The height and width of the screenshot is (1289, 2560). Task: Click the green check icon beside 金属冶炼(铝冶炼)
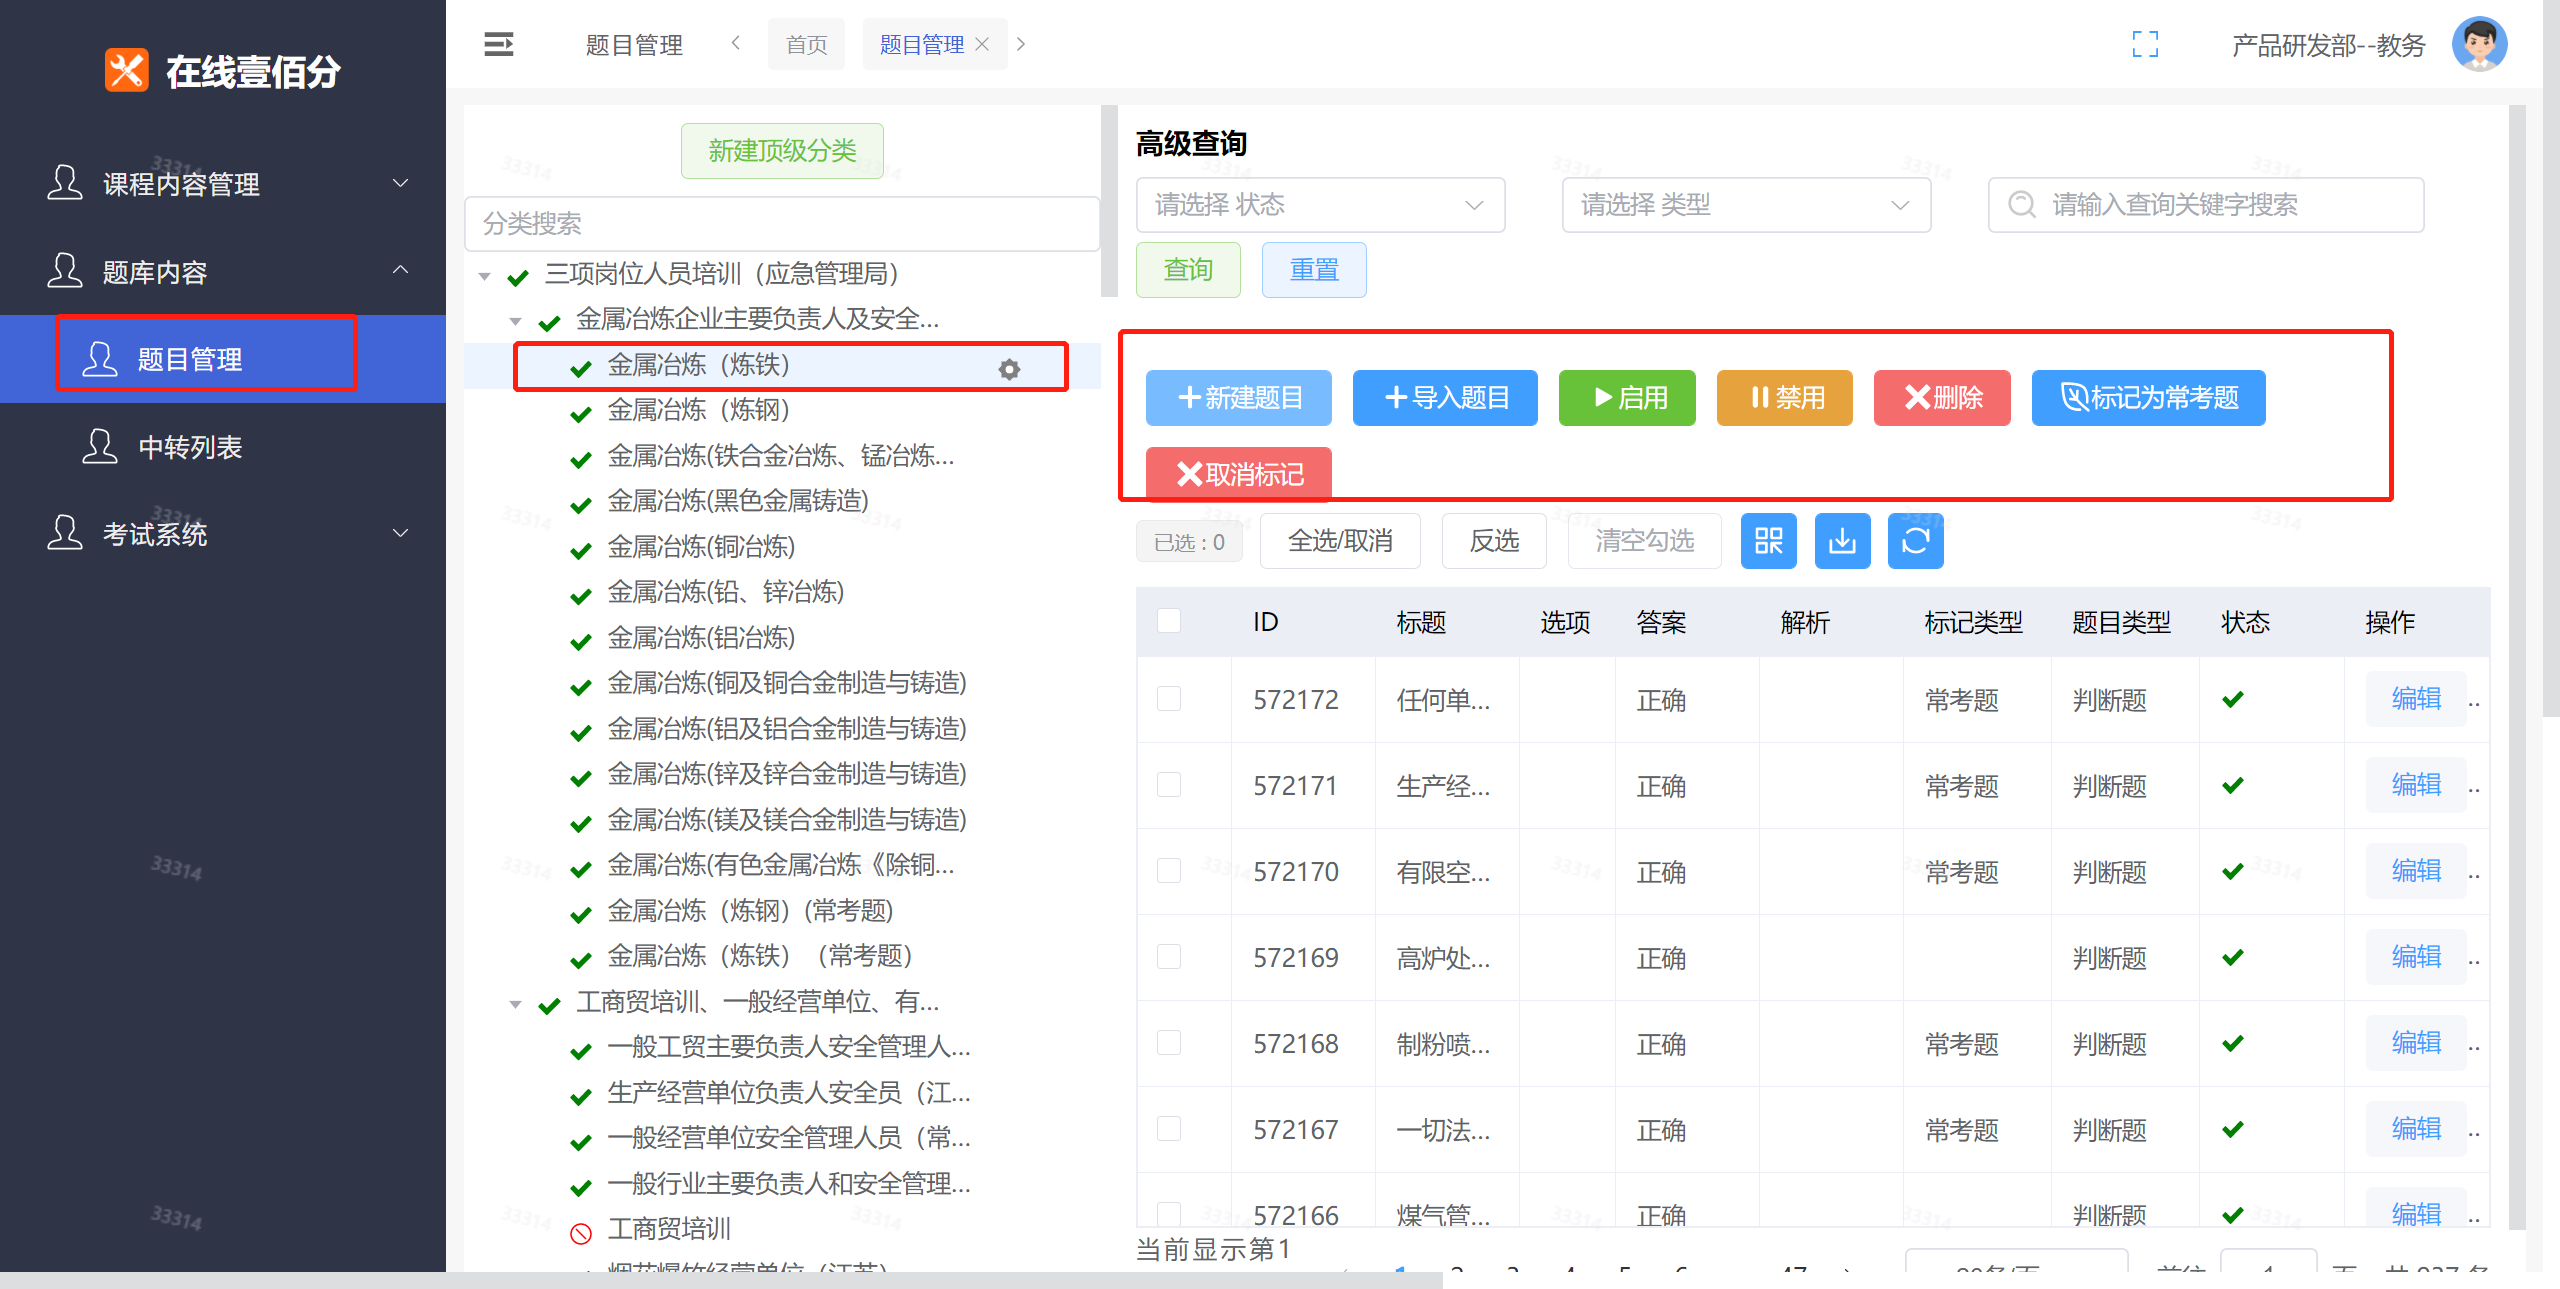pyautogui.click(x=580, y=641)
